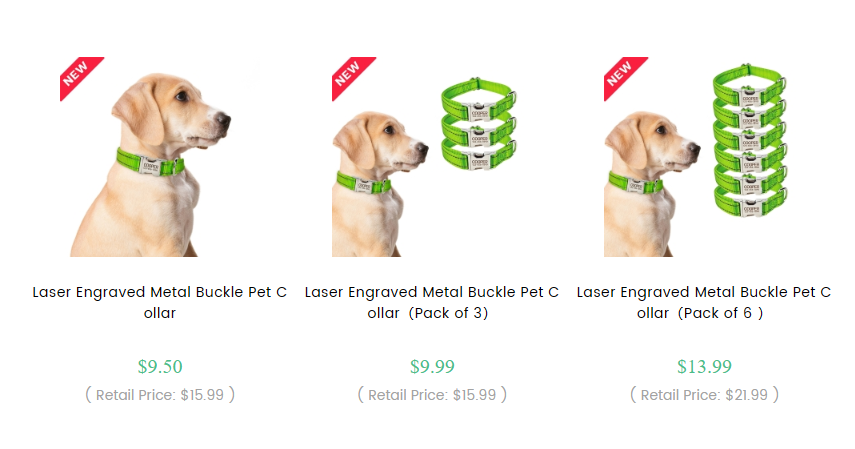This screenshot has width=855, height=449.
Task: Open the dog's head in Pack of 6 photo
Action: tap(654, 141)
